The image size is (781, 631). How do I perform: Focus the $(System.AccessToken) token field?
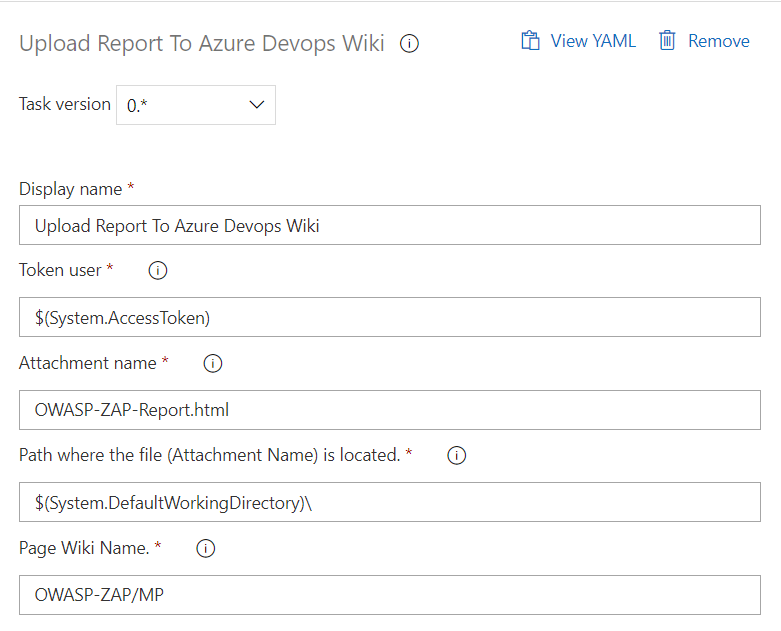(x=390, y=317)
